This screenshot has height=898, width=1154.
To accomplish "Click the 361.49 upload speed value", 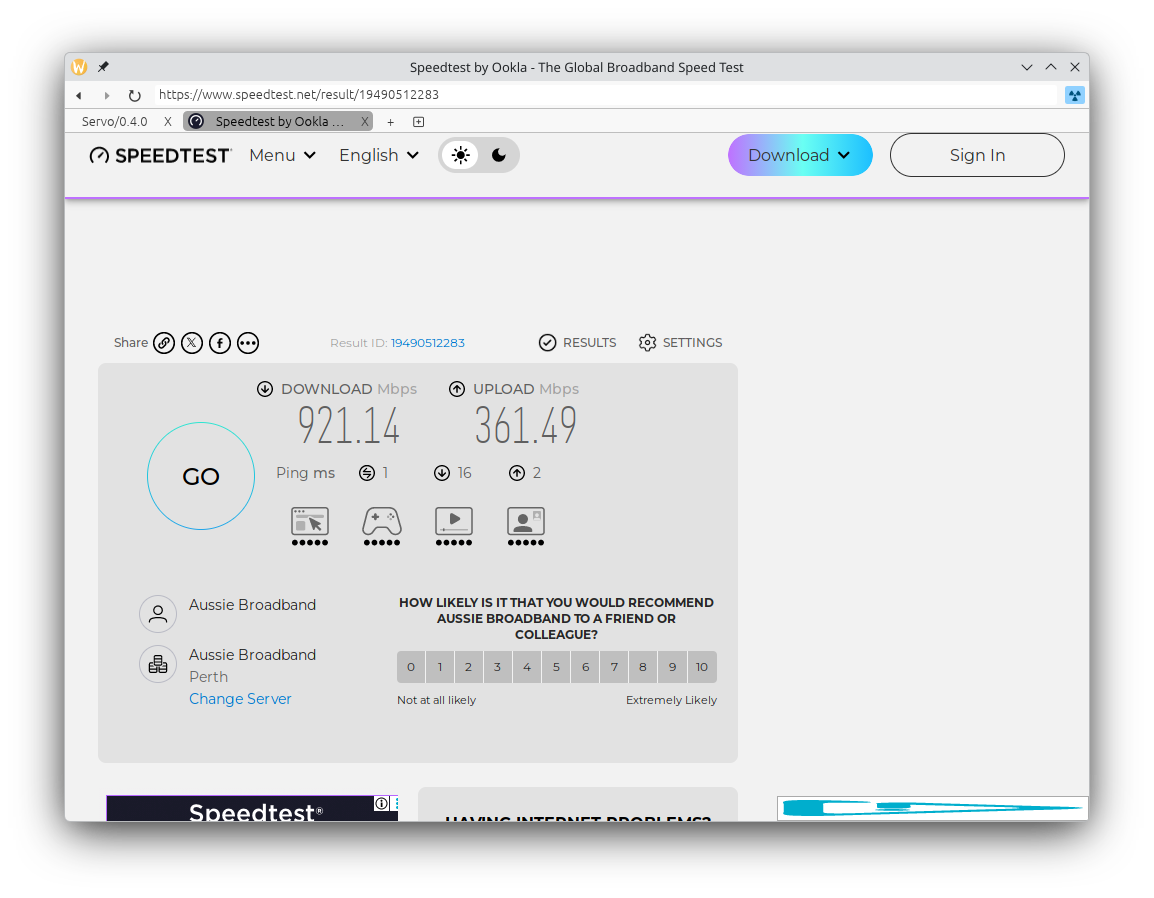I will [x=525, y=425].
